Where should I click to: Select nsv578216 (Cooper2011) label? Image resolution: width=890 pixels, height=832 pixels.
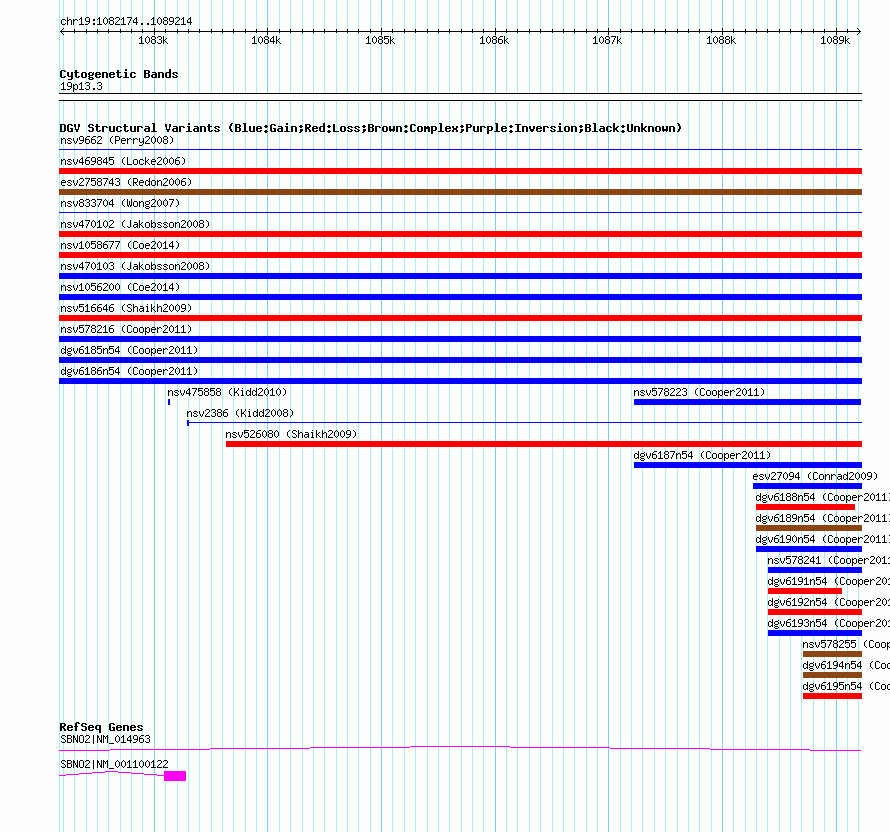[x=126, y=329]
